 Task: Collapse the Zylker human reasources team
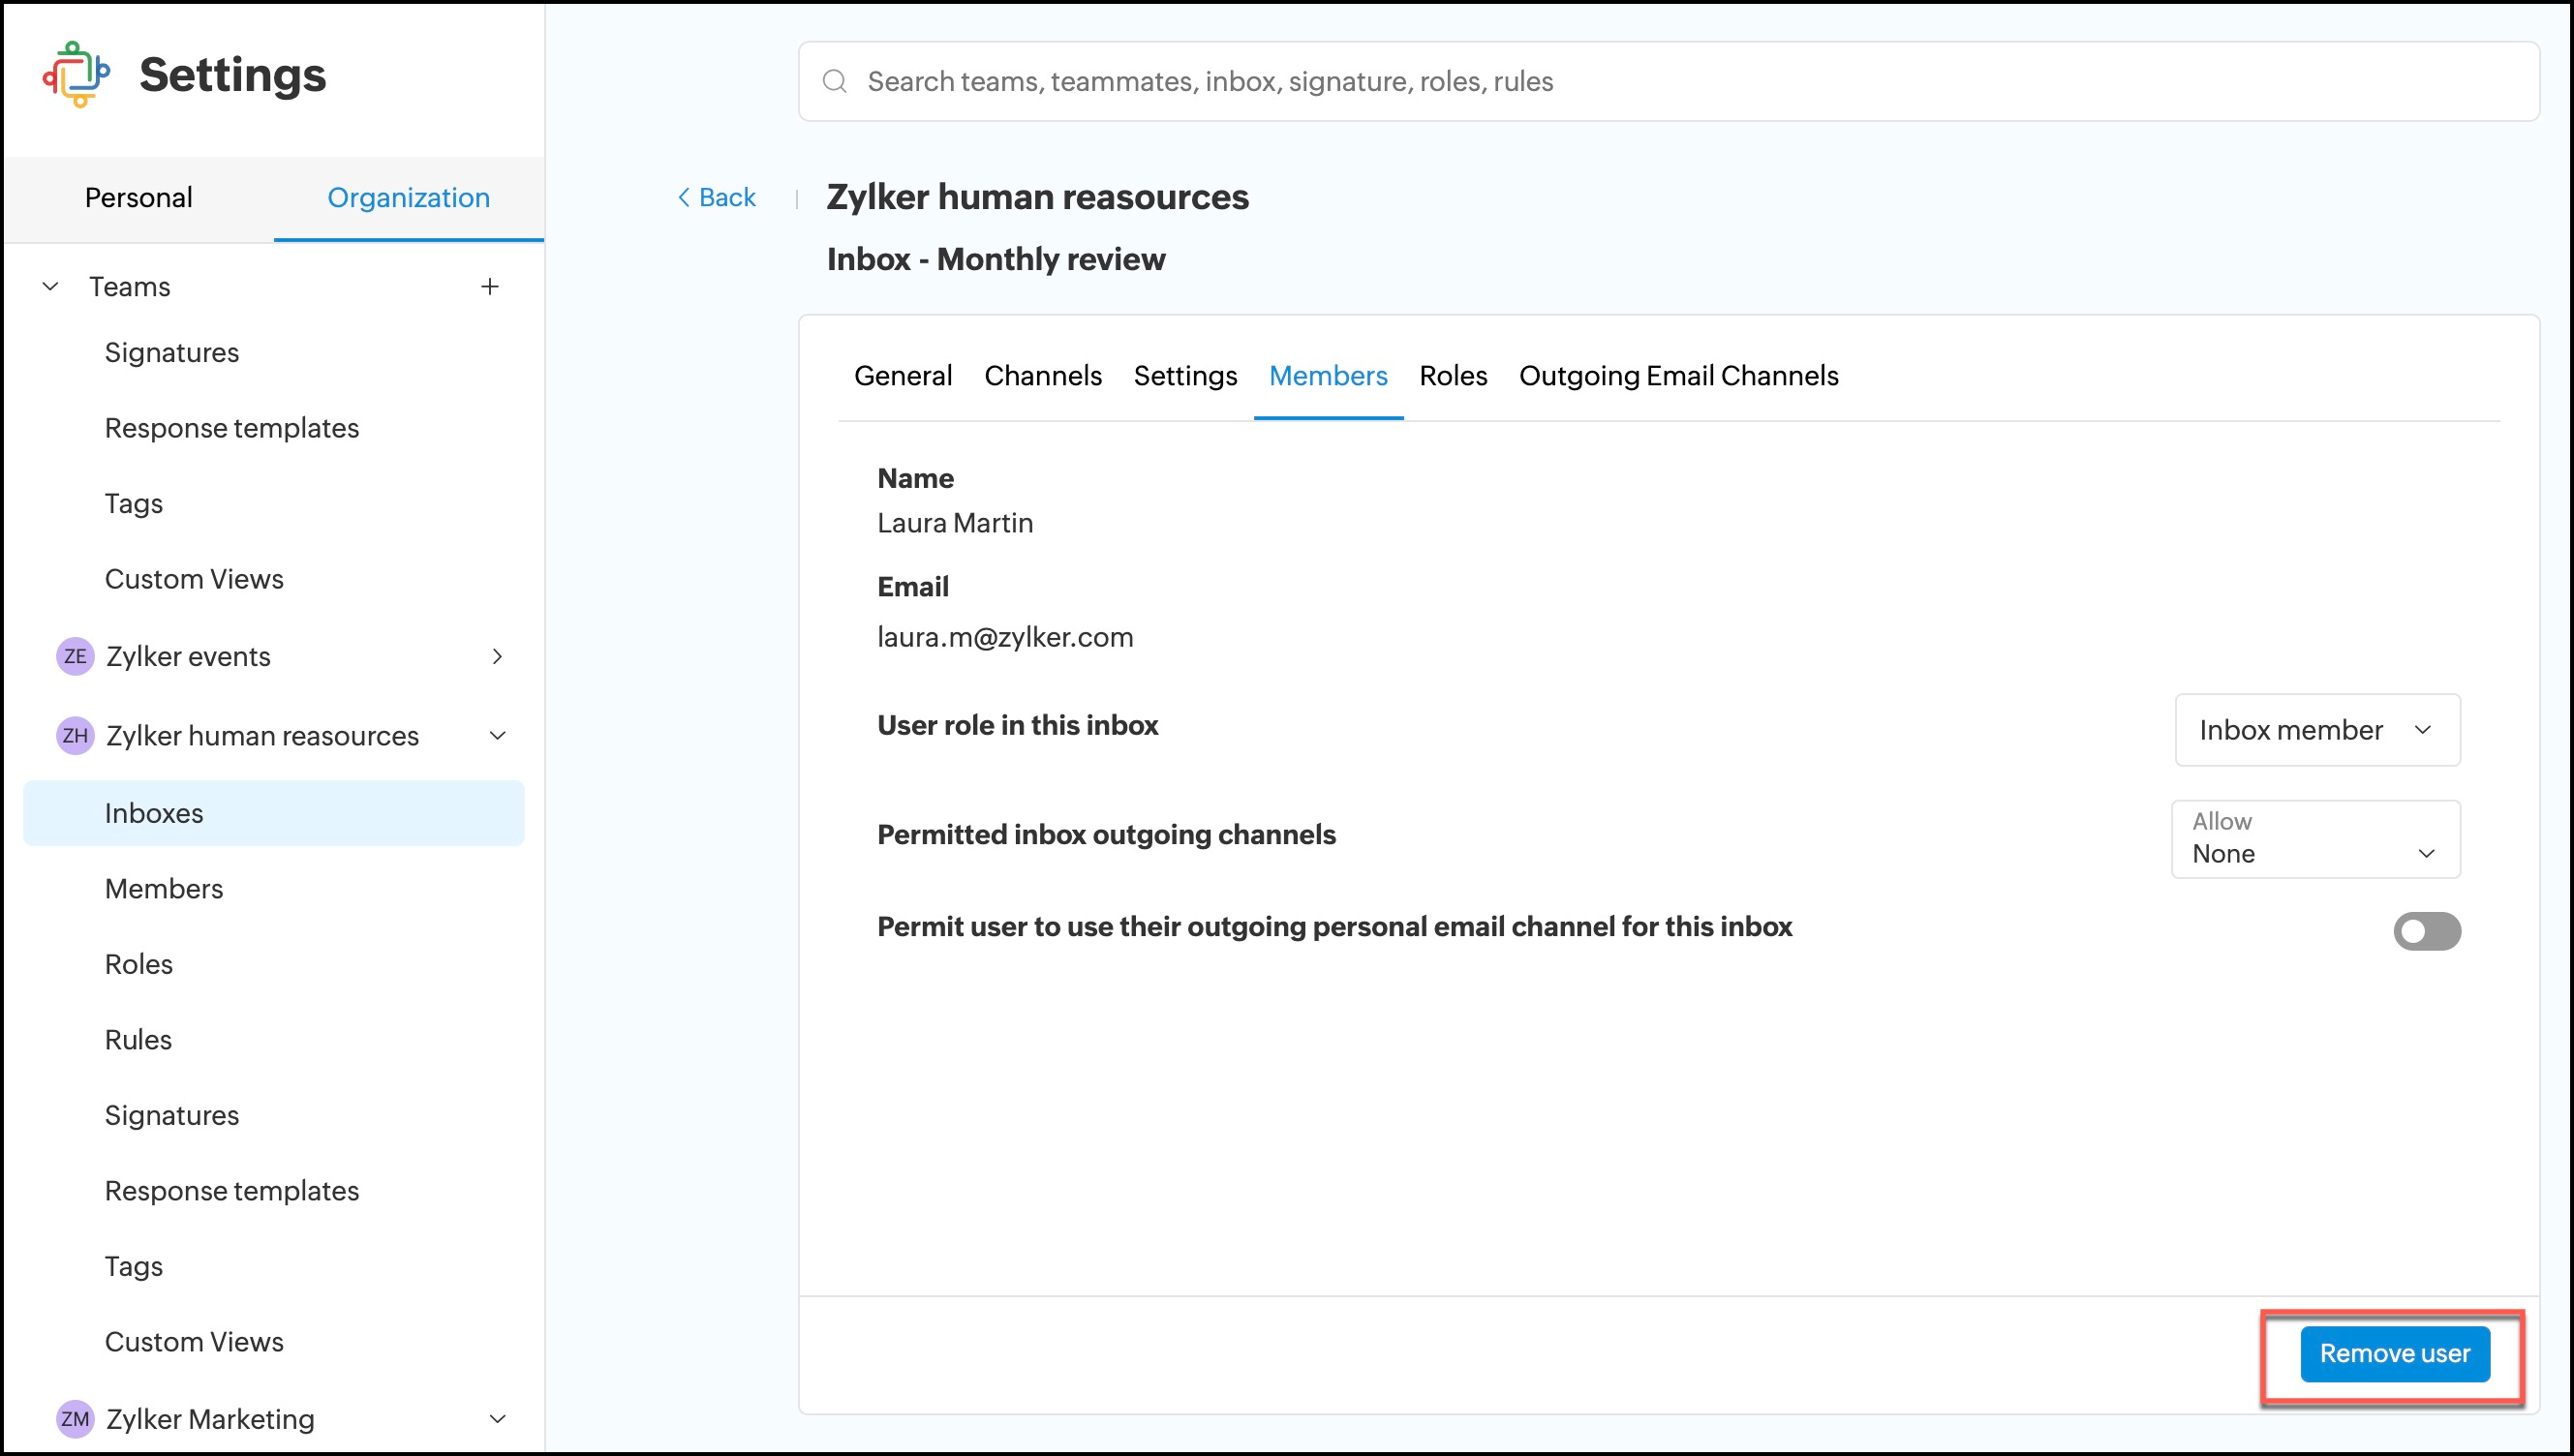[x=497, y=736]
